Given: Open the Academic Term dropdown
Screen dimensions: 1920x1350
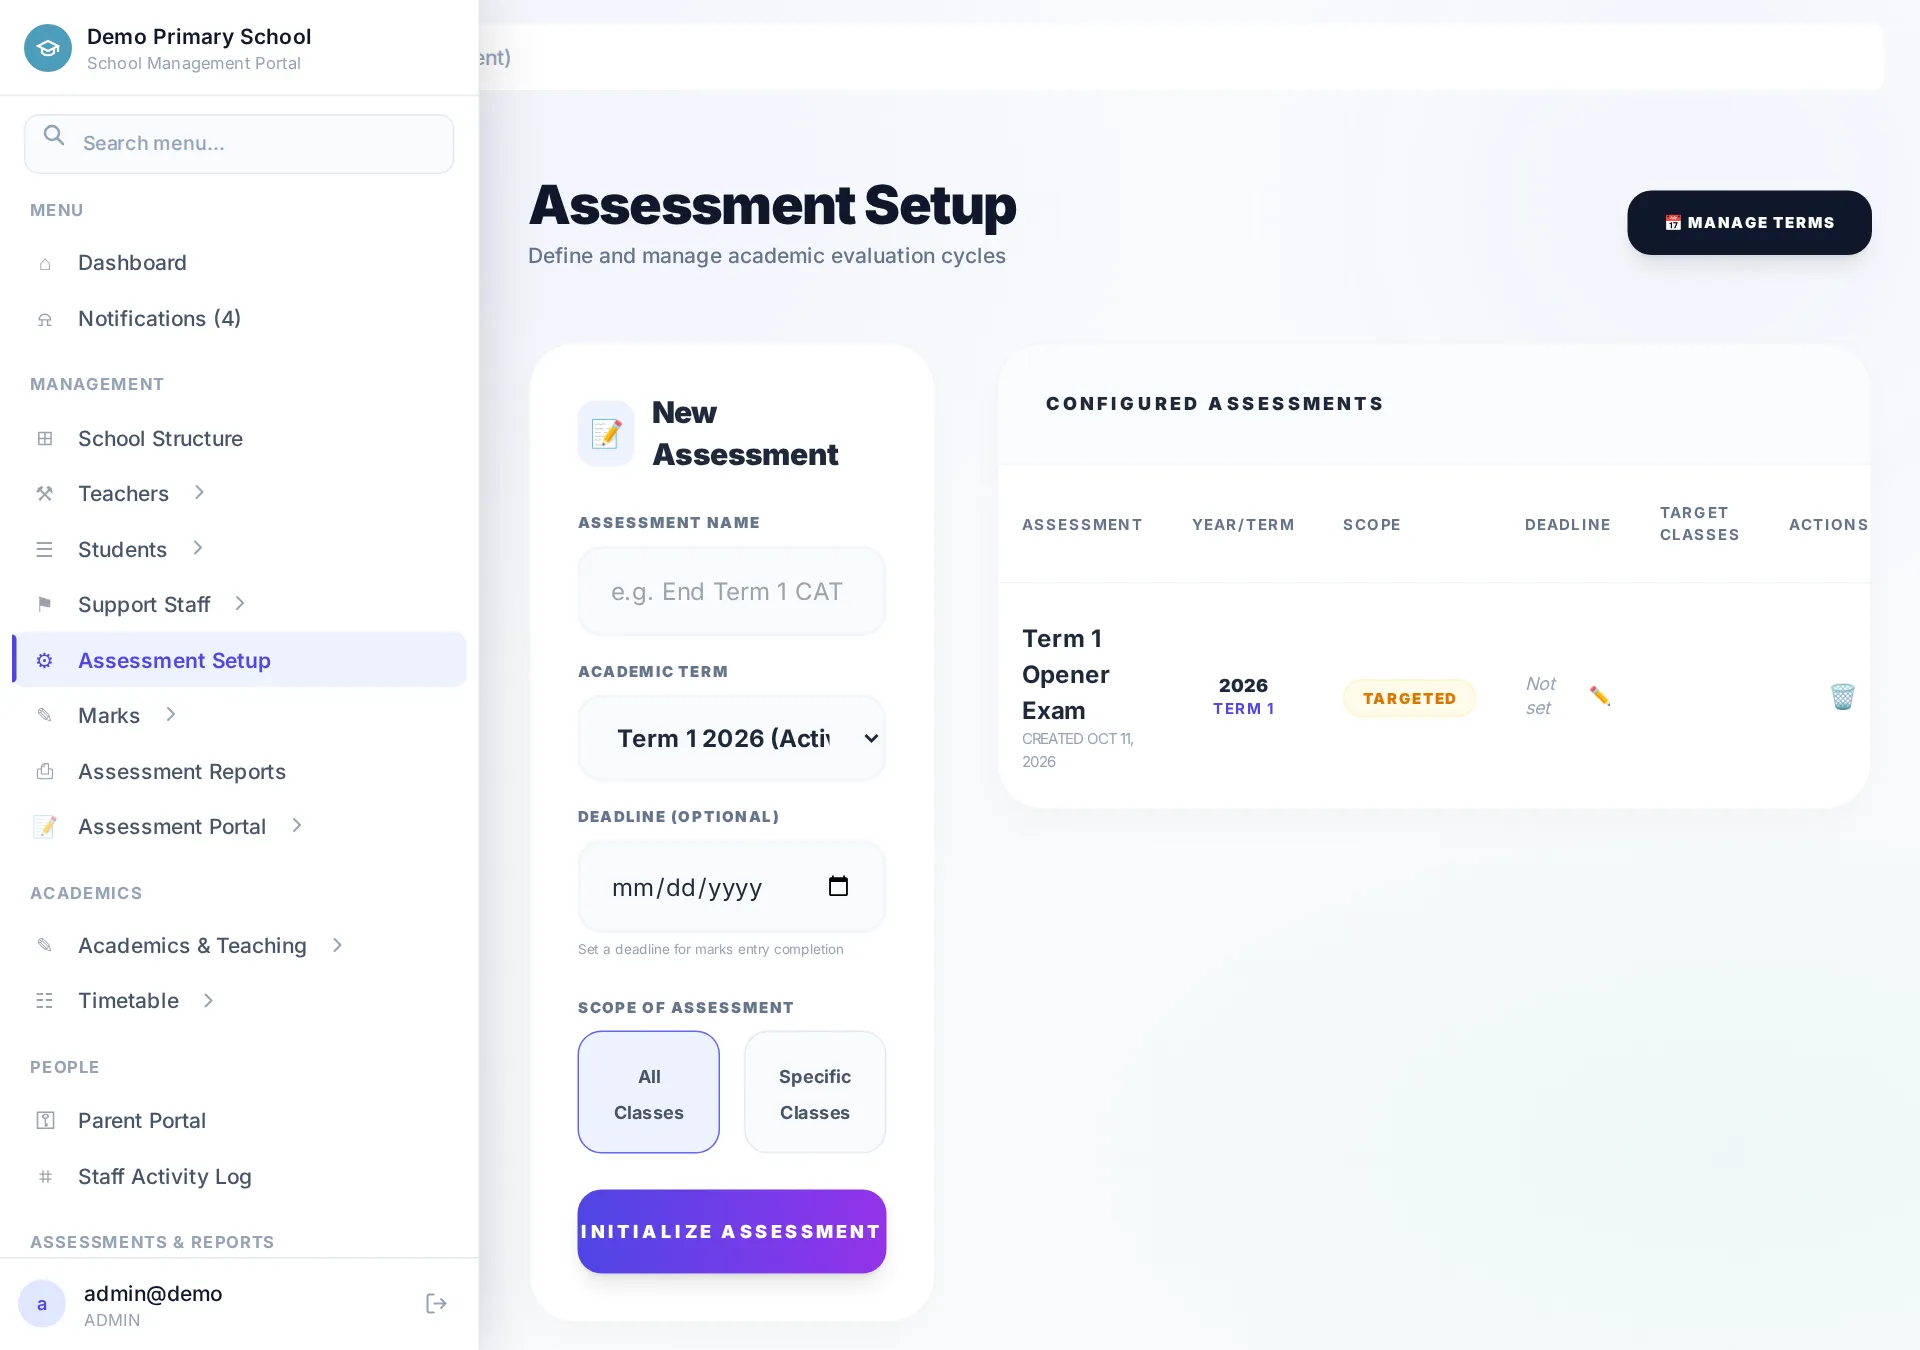Looking at the screenshot, I should (732, 738).
